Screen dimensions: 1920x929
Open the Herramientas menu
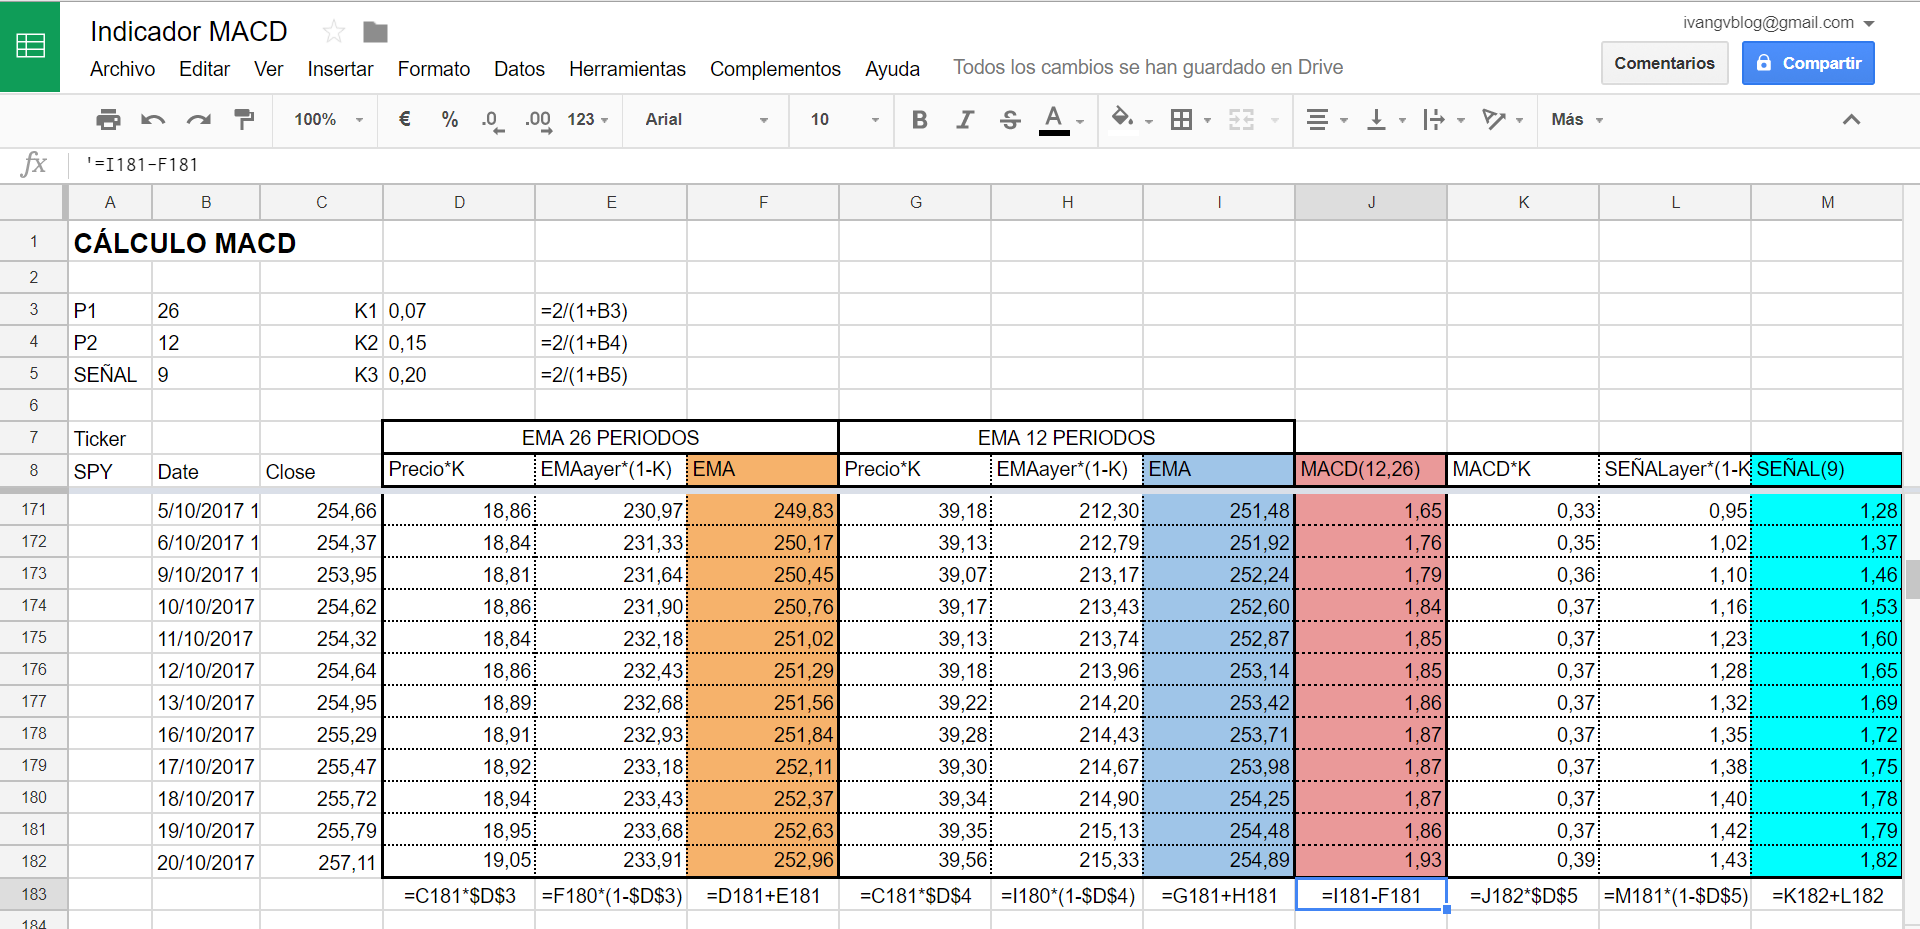coord(627,69)
